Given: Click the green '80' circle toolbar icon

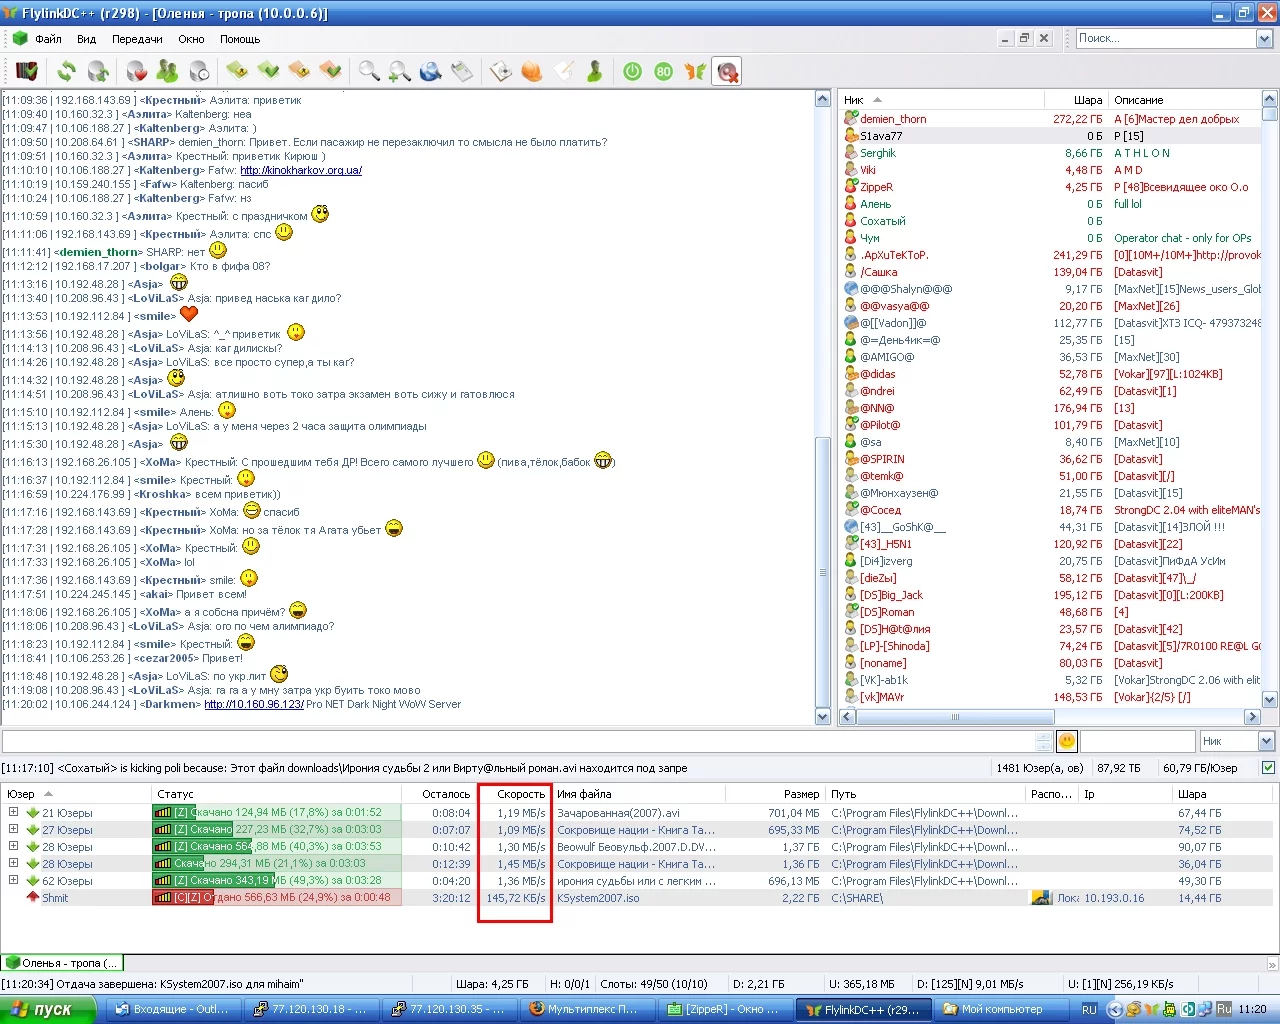Looking at the screenshot, I should pos(663,71).
